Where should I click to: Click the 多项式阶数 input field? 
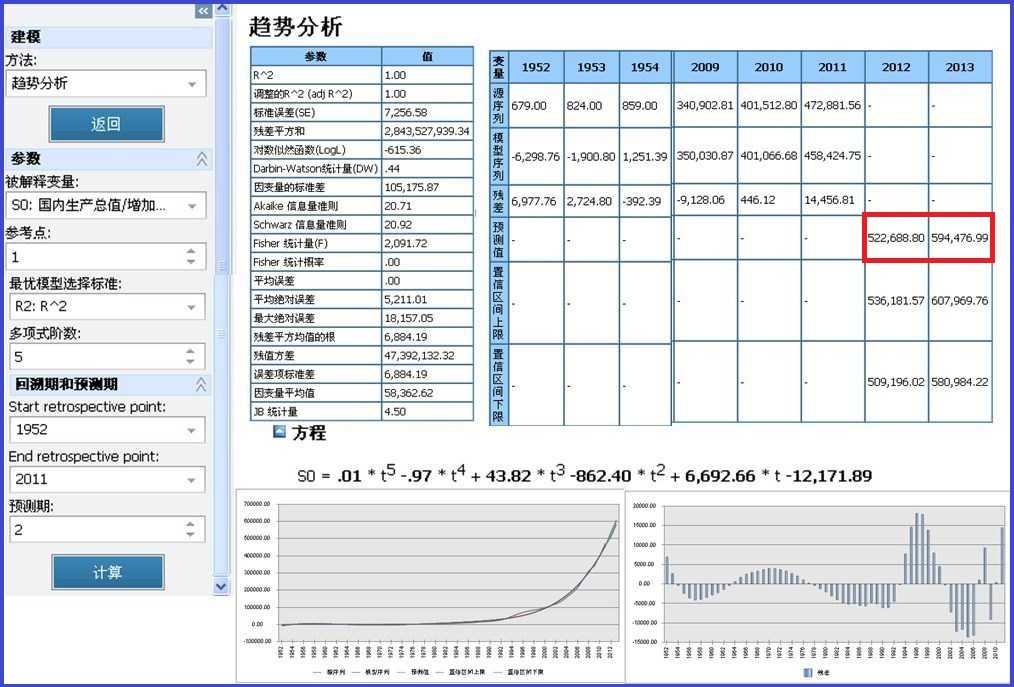pos(107,356)
